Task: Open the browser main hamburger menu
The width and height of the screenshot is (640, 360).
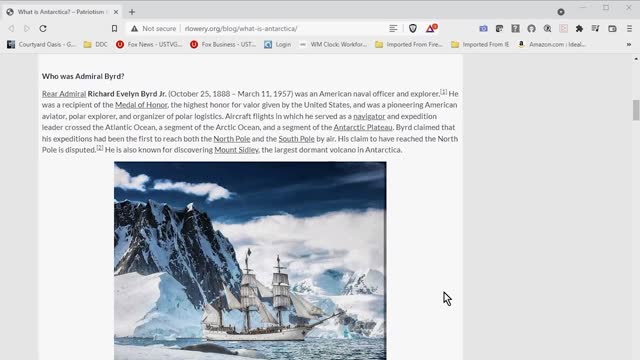Action: (629, 29)
